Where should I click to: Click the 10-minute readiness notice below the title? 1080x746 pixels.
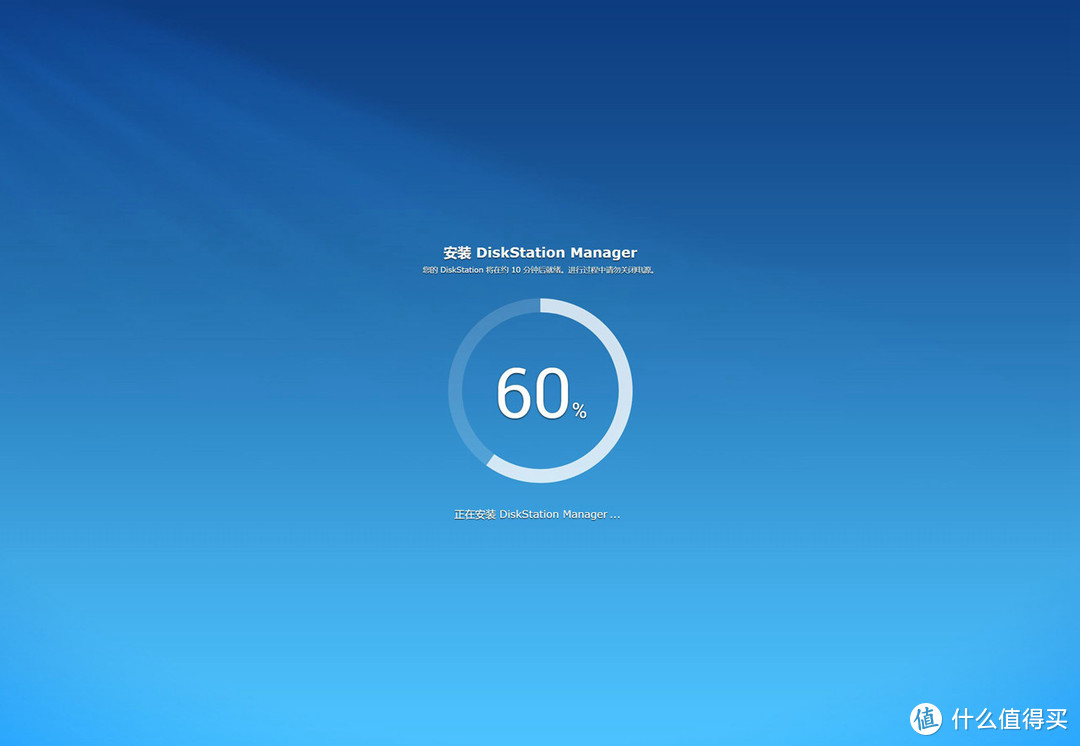click(x=538, y=270)
